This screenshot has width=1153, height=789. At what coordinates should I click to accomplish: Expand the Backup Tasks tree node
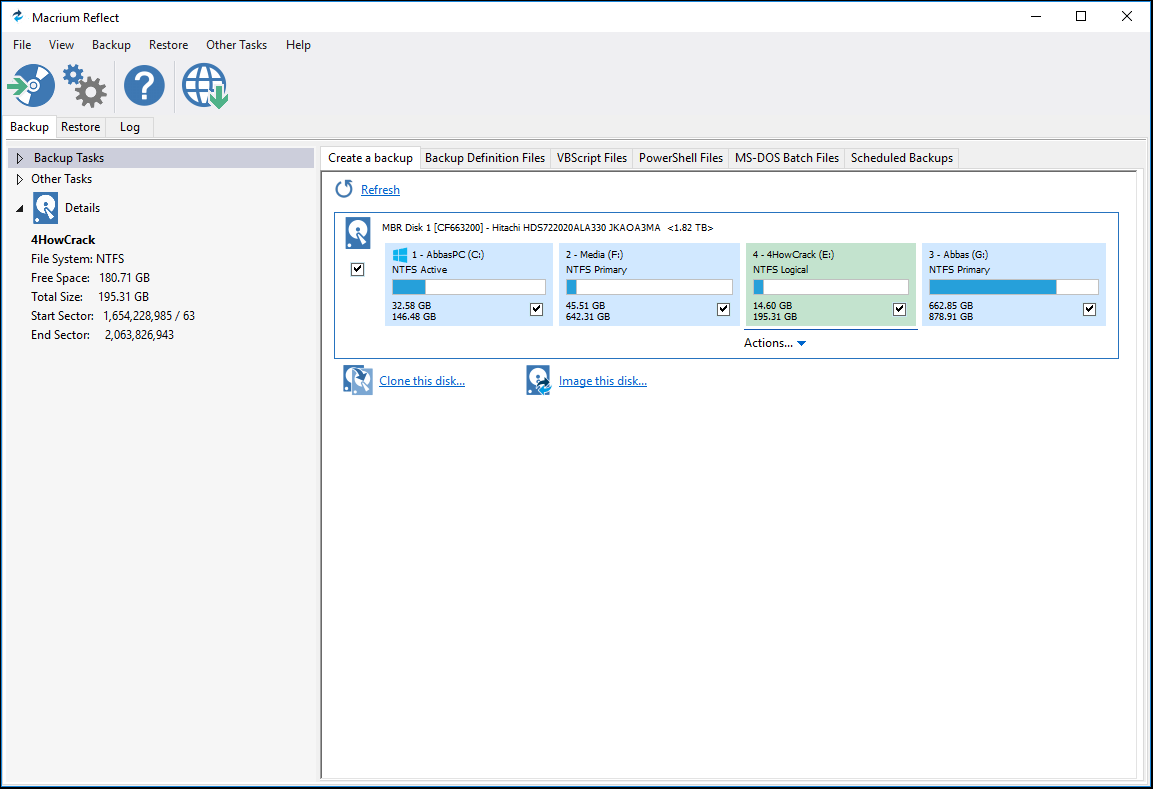[x=20, y=158]
